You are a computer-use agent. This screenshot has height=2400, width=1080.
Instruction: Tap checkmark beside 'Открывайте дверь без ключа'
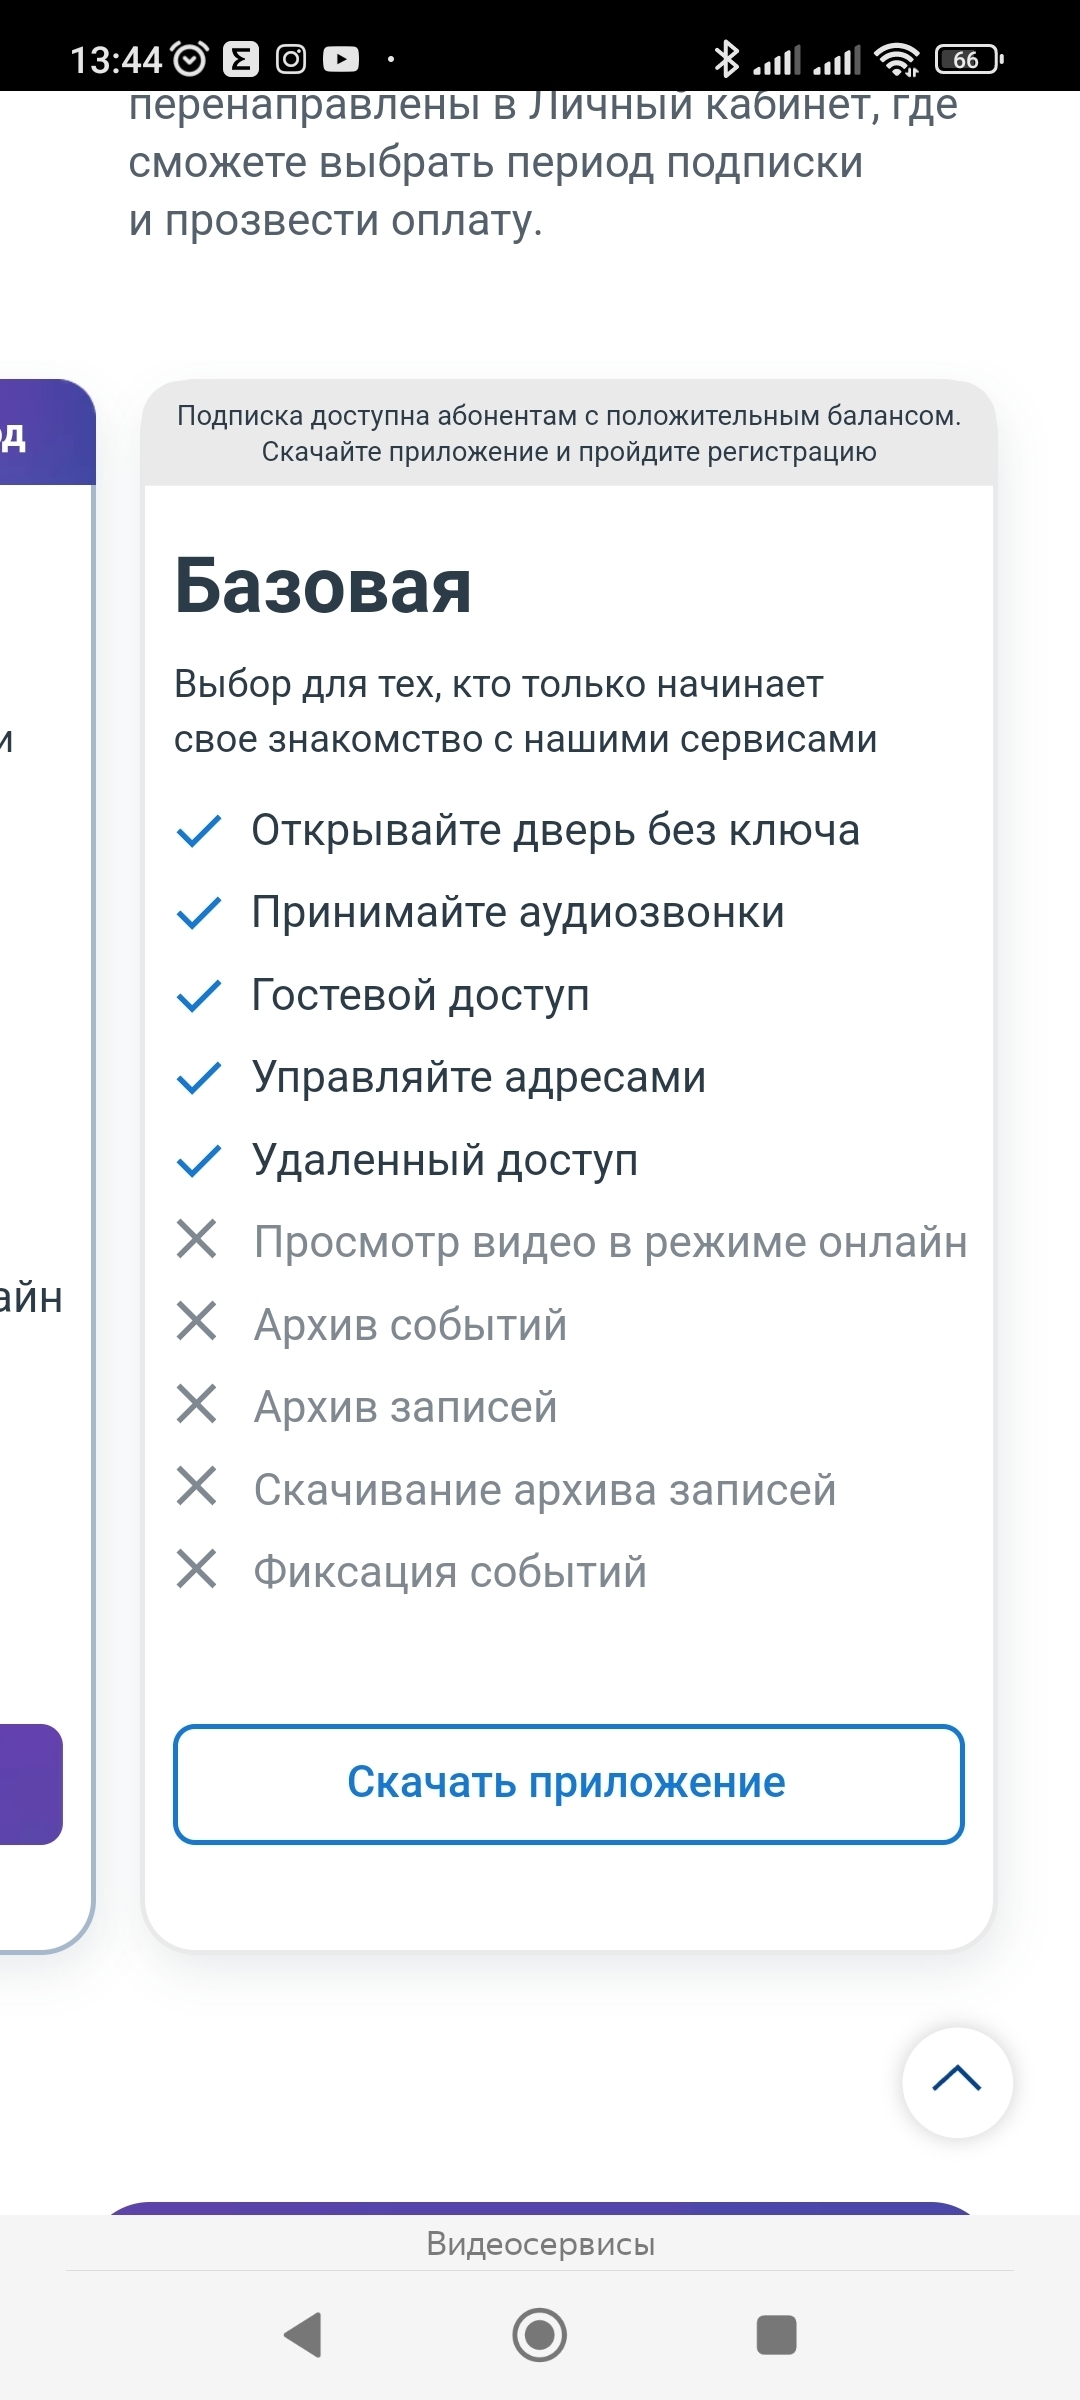point(198,831)
